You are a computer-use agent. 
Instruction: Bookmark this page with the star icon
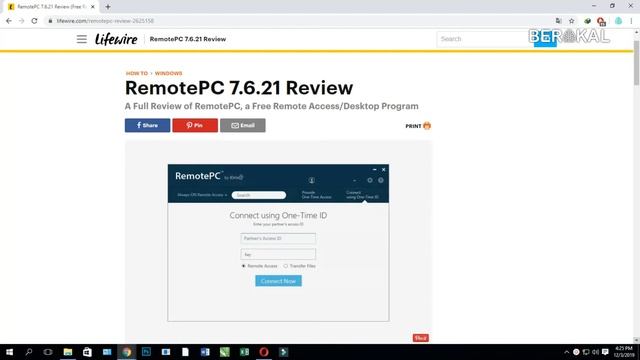coord(571,21)
